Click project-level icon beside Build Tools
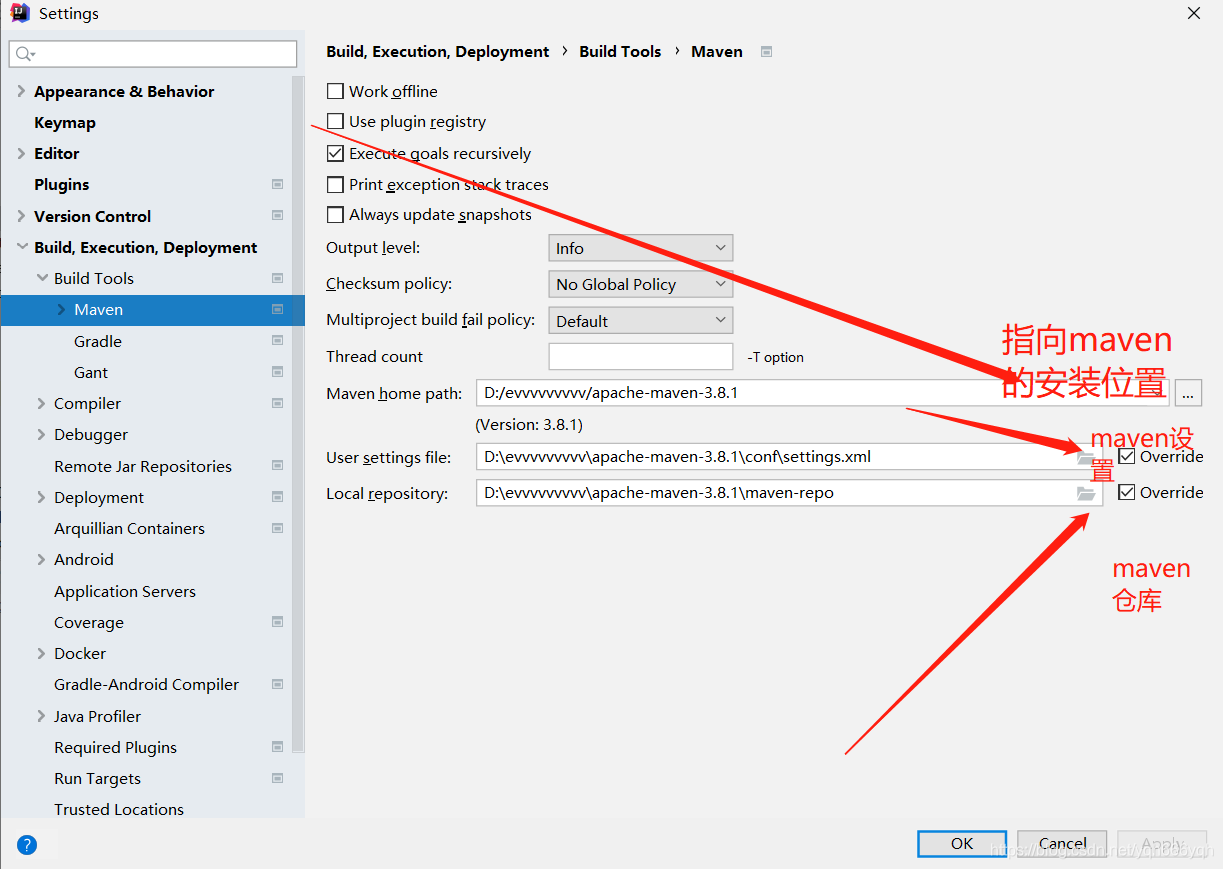 point(277,278)
